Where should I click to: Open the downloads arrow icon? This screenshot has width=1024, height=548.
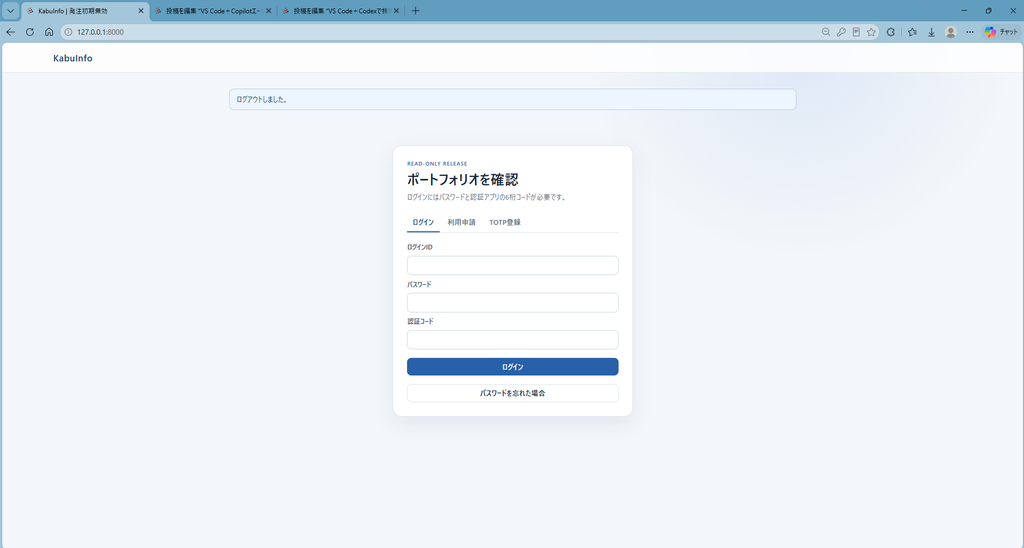click(931, 32)
